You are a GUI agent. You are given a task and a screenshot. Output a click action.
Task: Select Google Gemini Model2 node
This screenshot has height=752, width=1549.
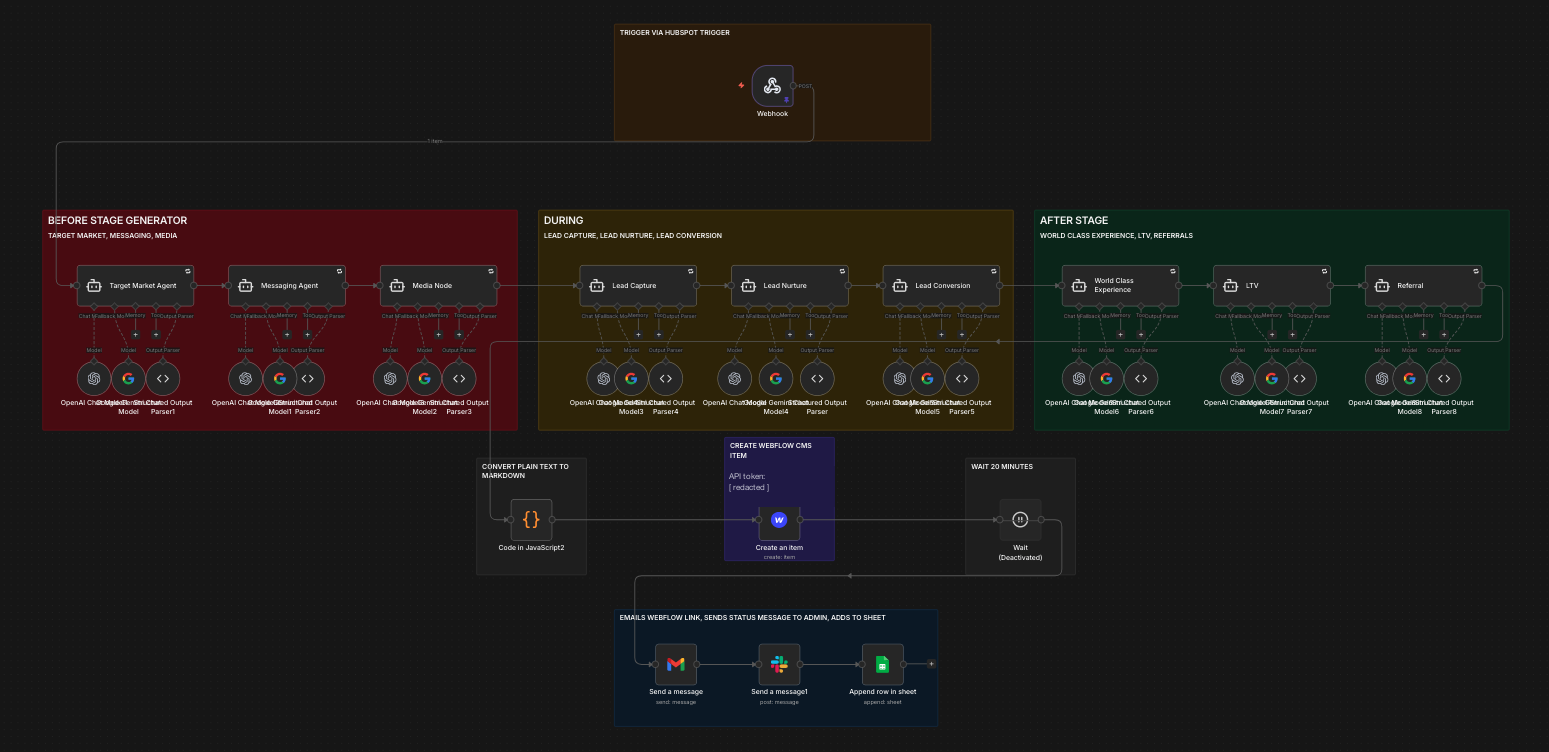click(424, 379)
